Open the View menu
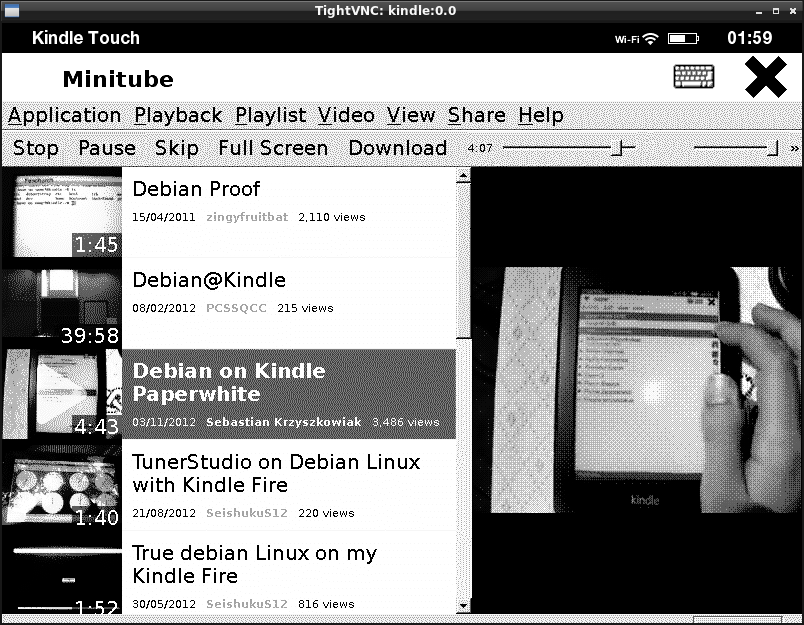The height and width of the screenshot is (625, 804). click(x=411, y=115)
